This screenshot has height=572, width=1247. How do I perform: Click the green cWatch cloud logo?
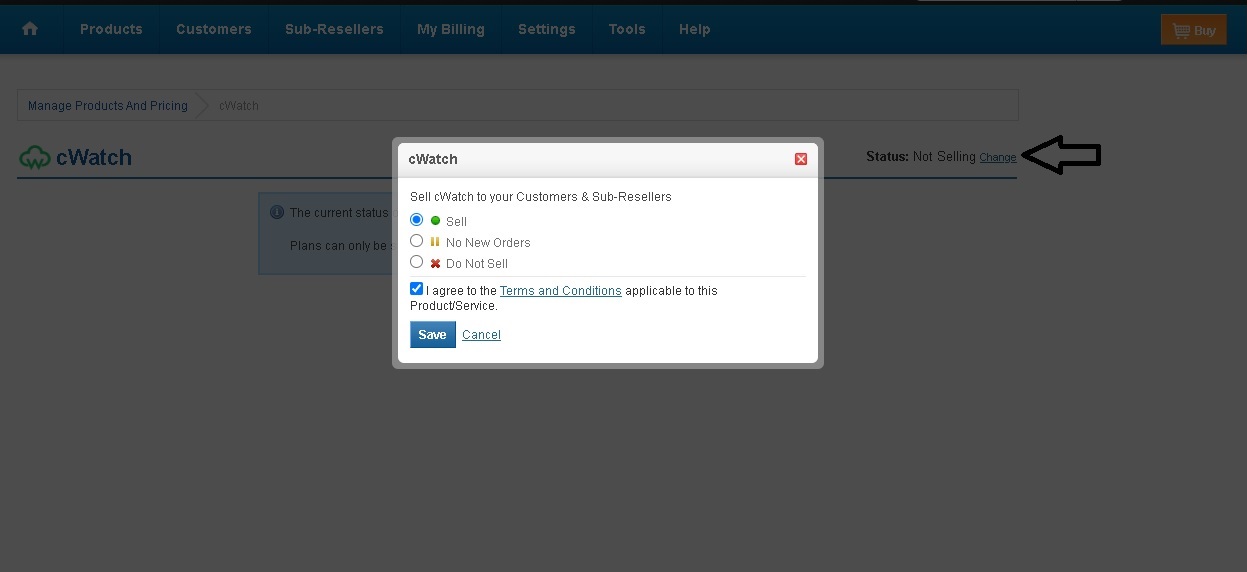coord(35,157)
